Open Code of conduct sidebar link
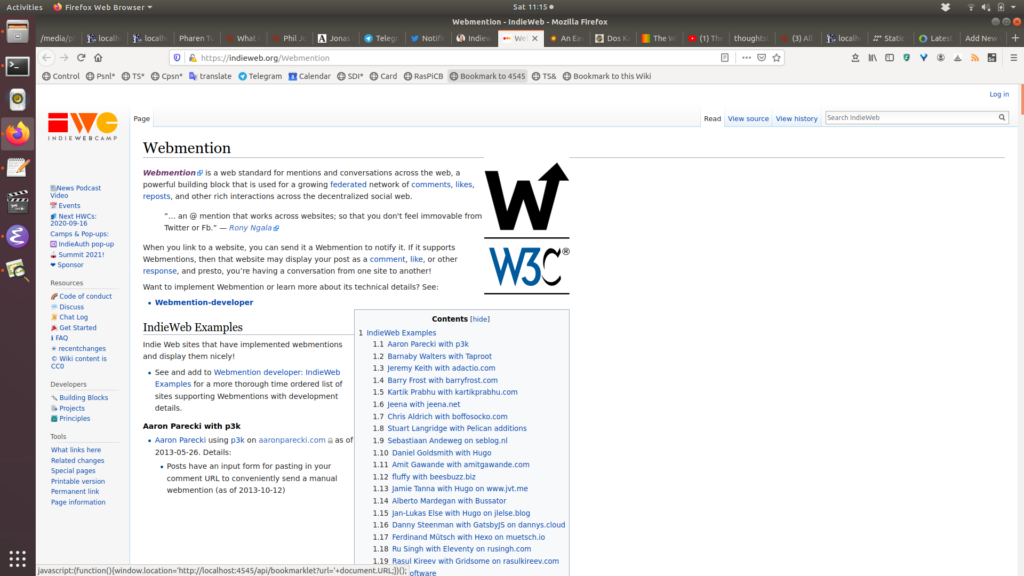 point(86,296)
